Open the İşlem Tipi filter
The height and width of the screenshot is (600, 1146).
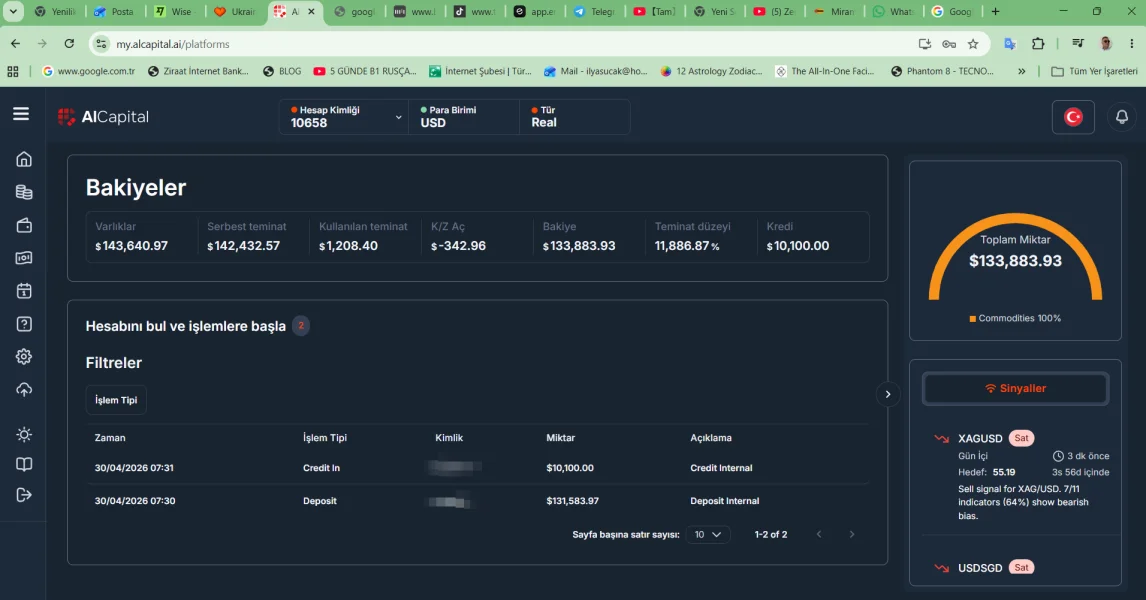pos(116,400)
